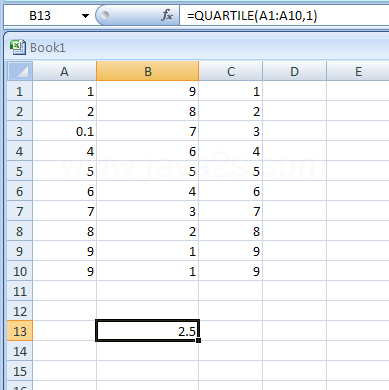Select row 11 header

tap(20, 291)
